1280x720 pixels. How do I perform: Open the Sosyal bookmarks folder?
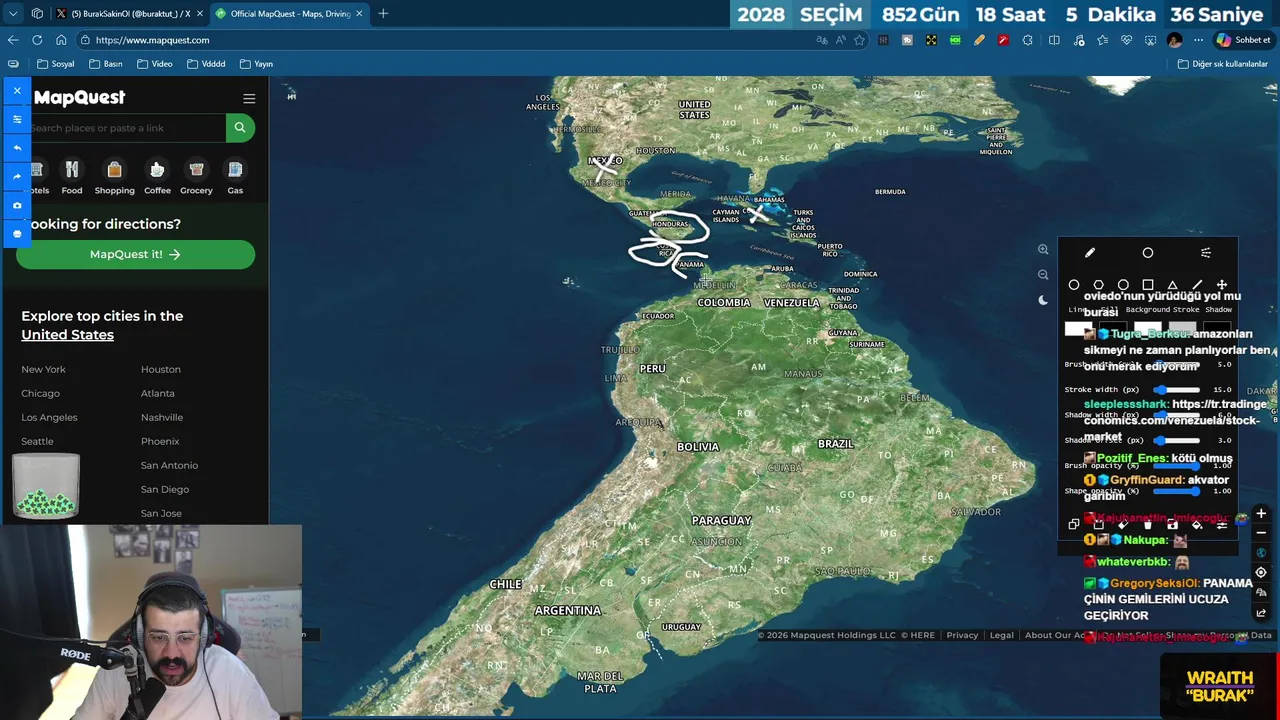[x=56, y=64]
